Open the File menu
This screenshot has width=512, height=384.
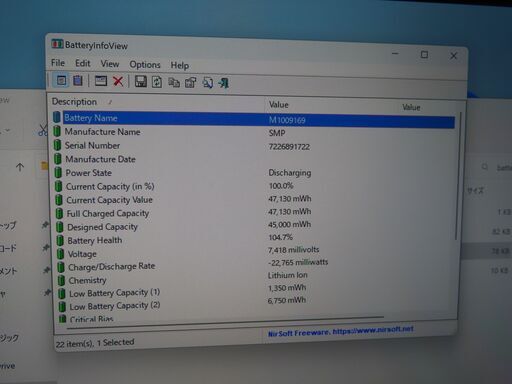pos(58,63)
